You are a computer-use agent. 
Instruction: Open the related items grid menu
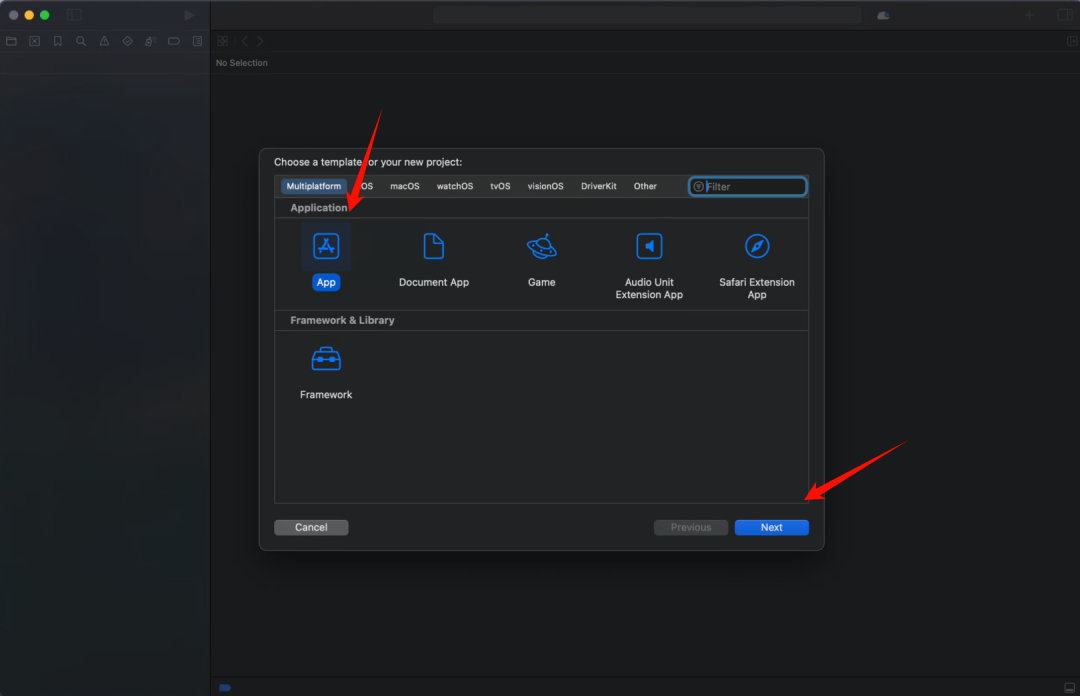[x=222, y=41]
